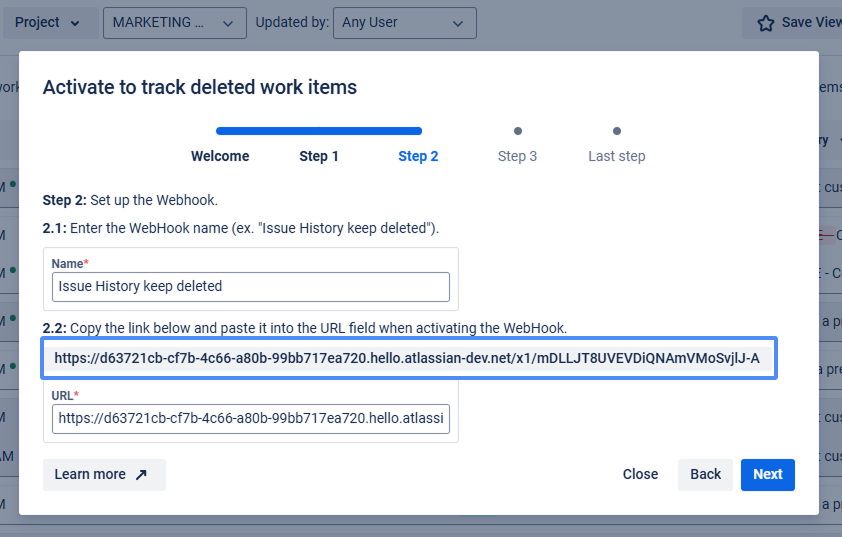Select the highlighted webhook link to copy
The width and height of the screenshot is (842, 537).
tap(408, 358)
